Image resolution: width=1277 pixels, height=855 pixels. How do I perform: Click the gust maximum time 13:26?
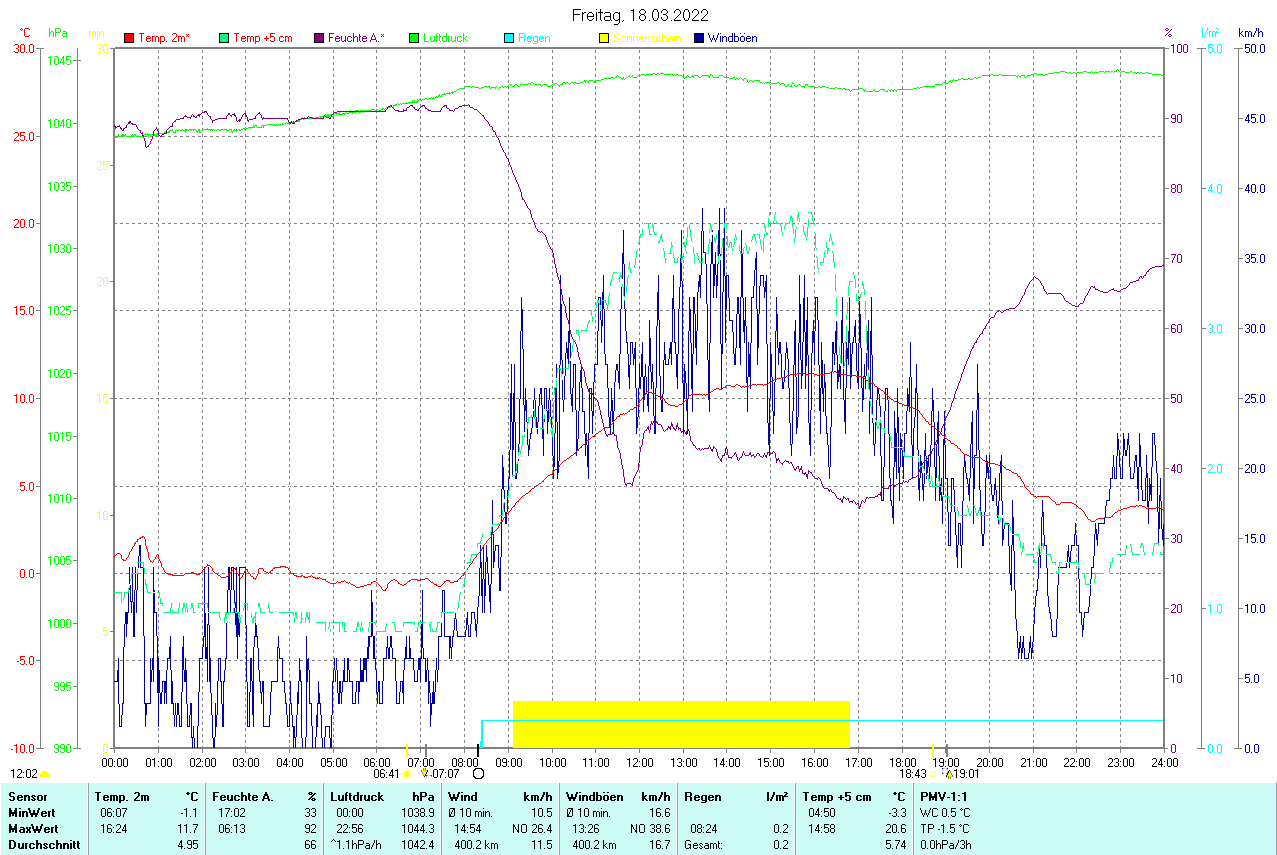coord(588,829)
